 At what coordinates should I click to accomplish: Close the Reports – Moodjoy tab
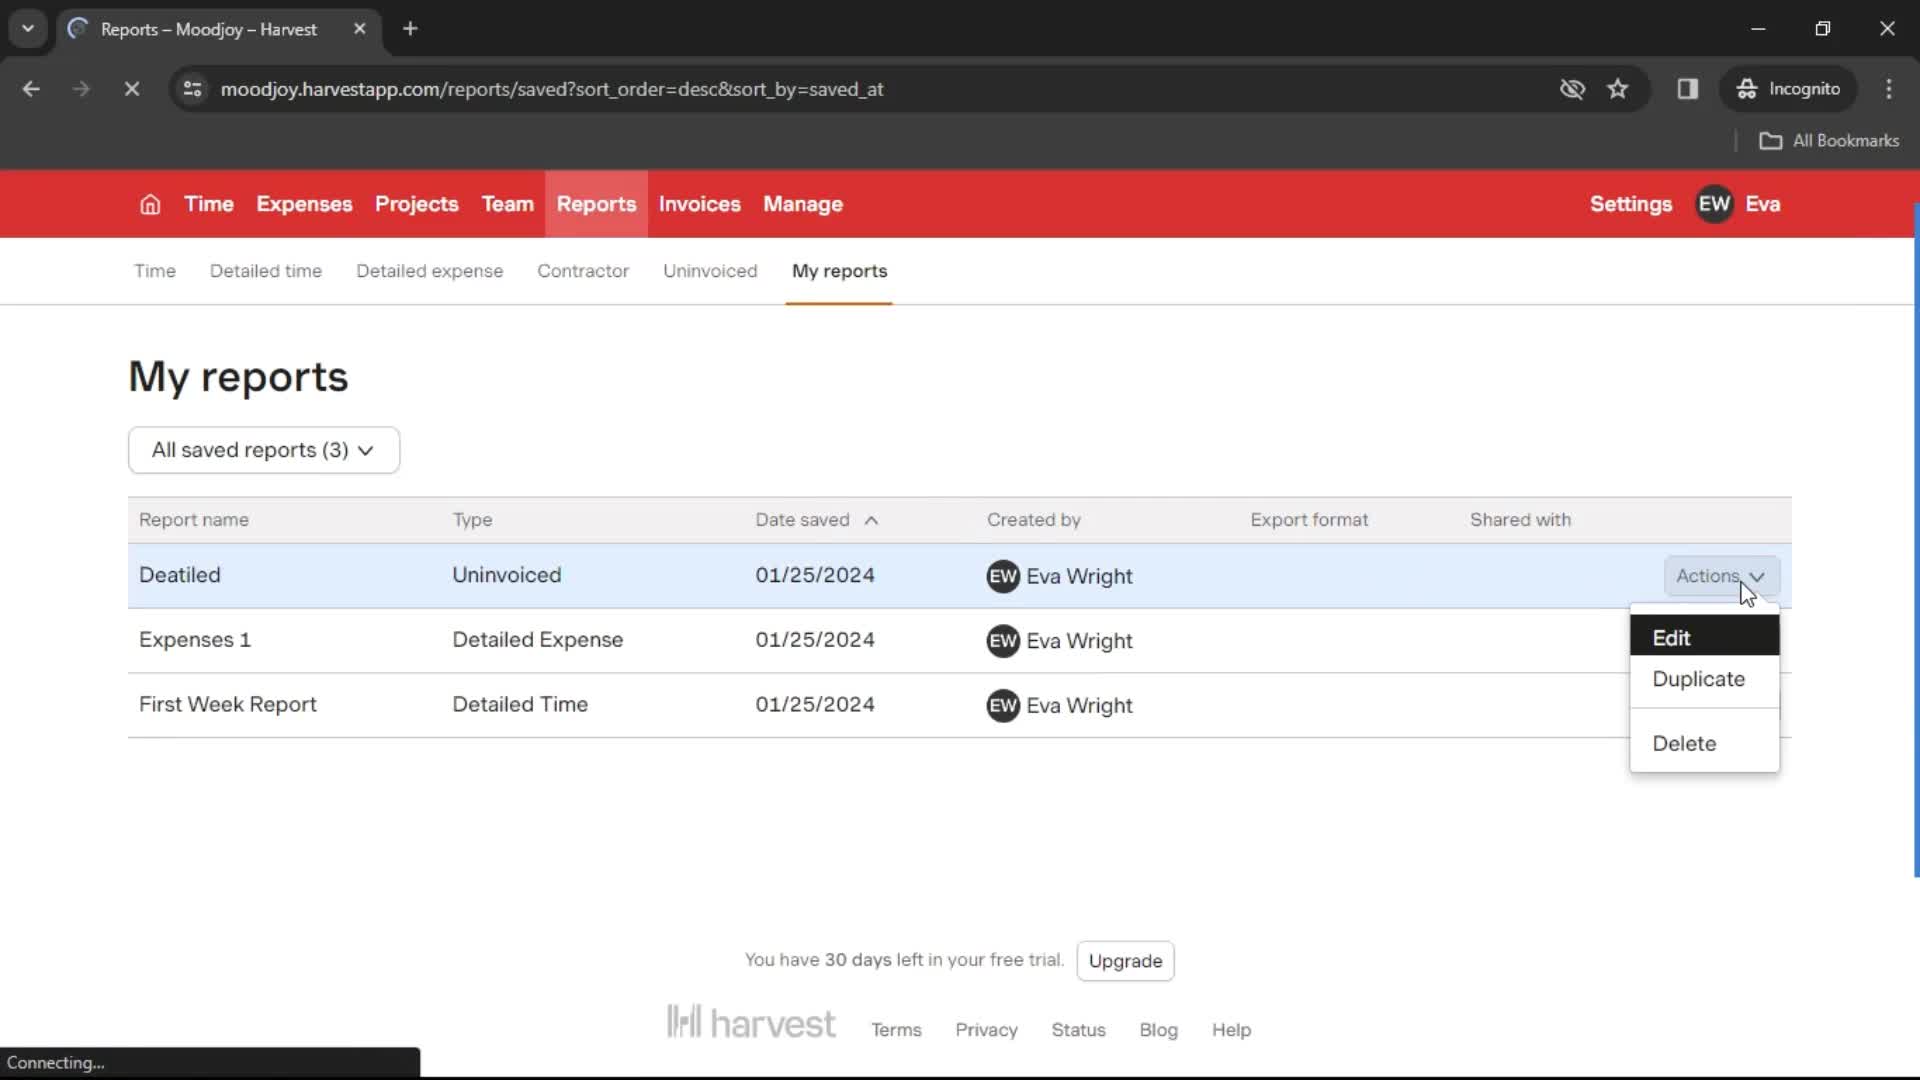click(x=360, y=29)
